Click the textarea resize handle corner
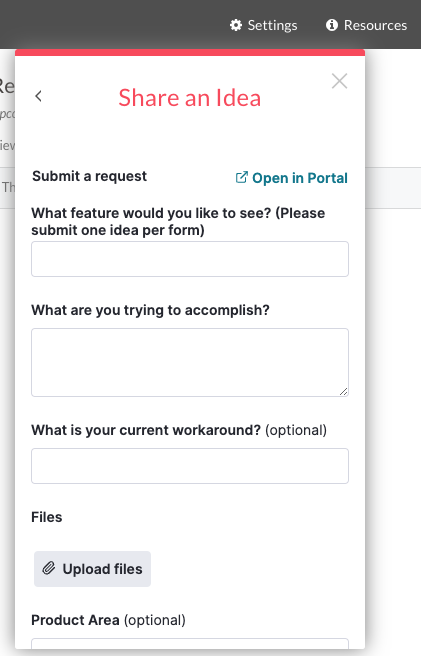Screen dimensions: 421x656 343,392
